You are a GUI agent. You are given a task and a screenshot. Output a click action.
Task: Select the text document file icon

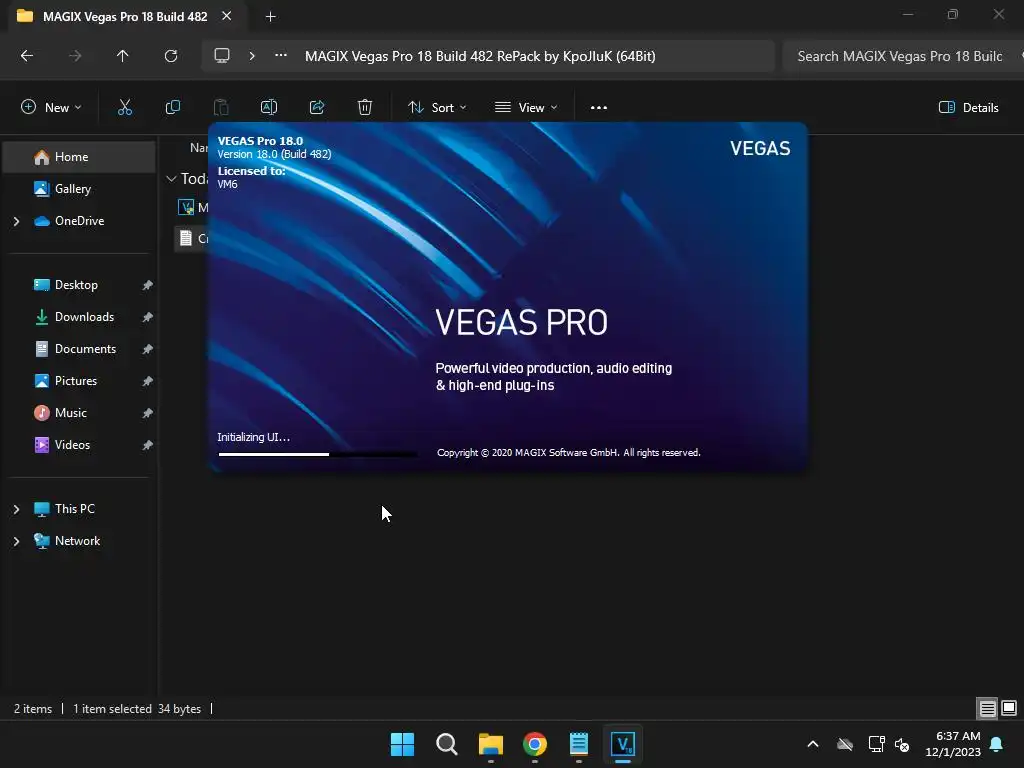186,238
